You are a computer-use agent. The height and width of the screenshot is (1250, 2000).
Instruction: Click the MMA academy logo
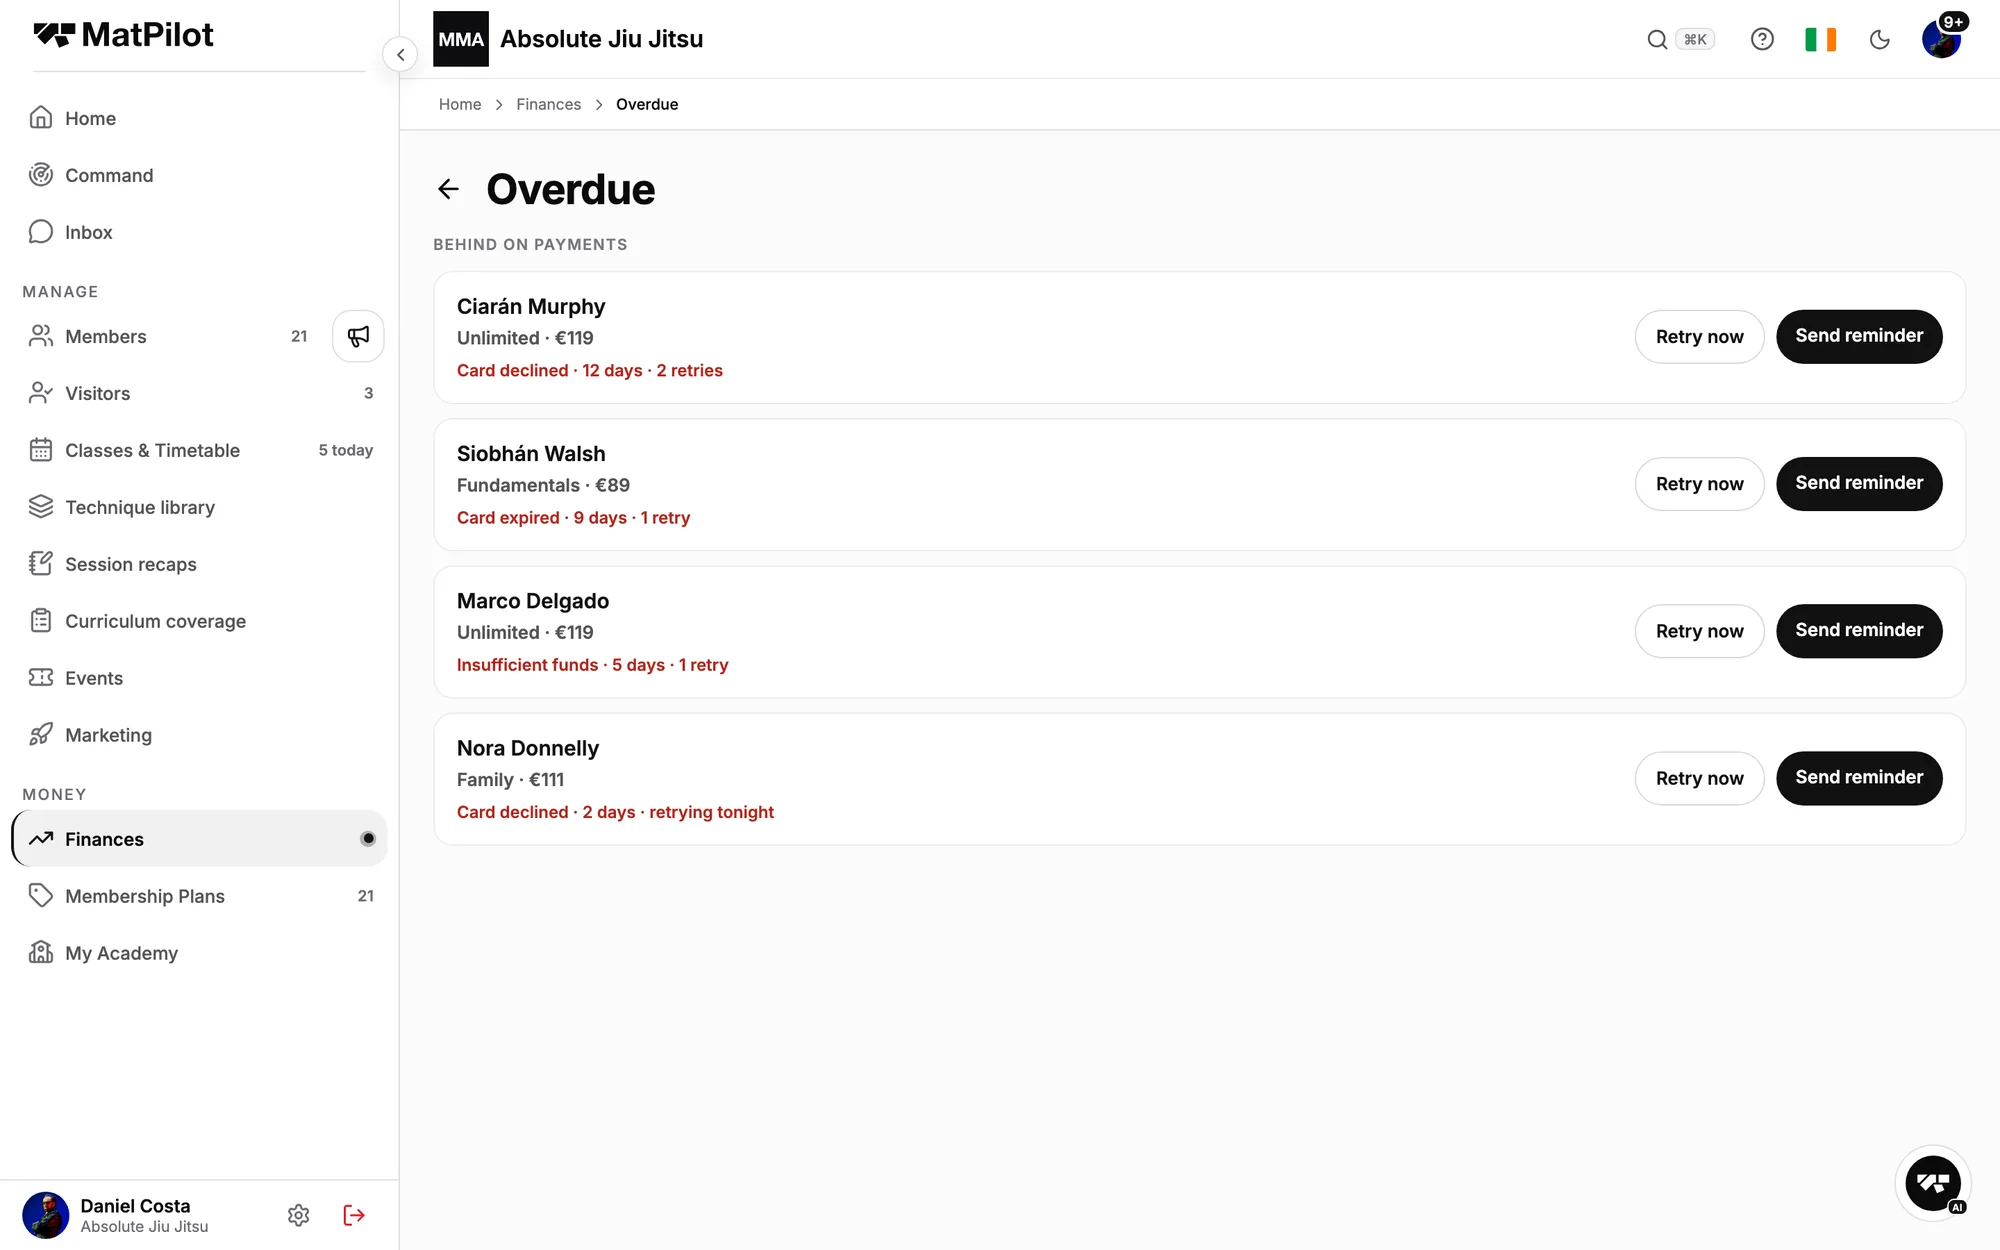(461, 39)
